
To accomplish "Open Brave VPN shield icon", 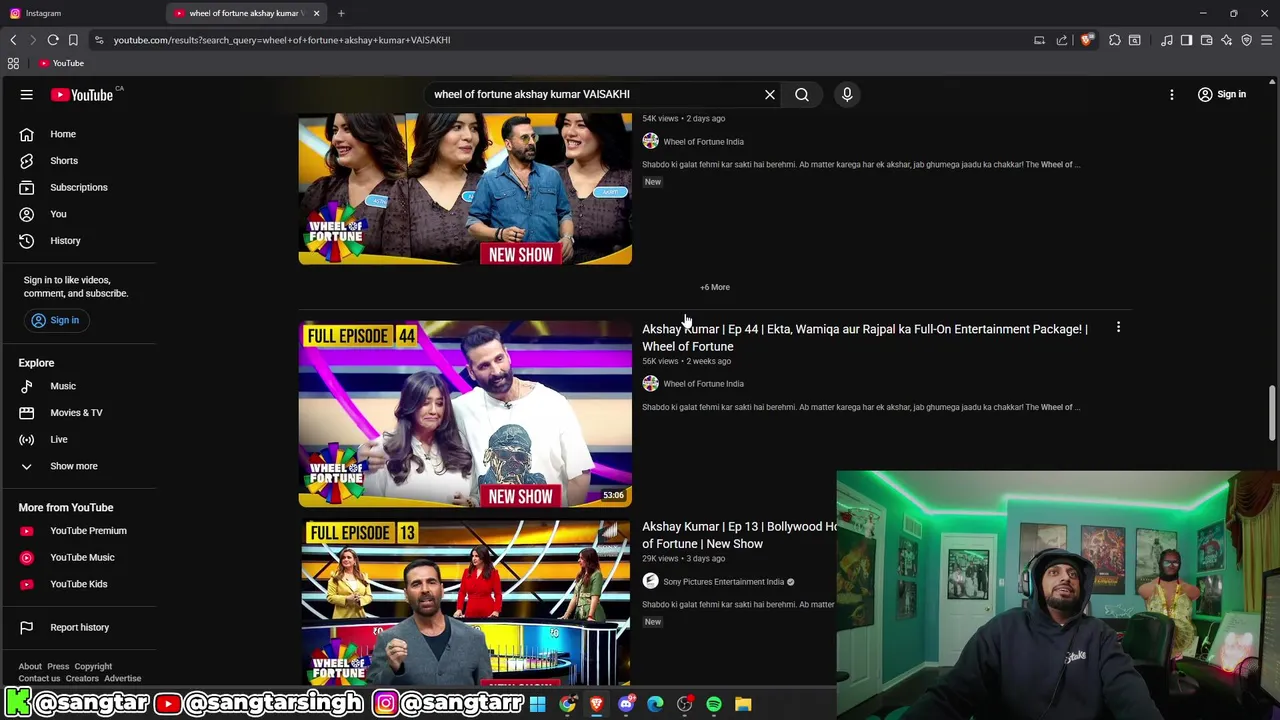I will 1247,40.
